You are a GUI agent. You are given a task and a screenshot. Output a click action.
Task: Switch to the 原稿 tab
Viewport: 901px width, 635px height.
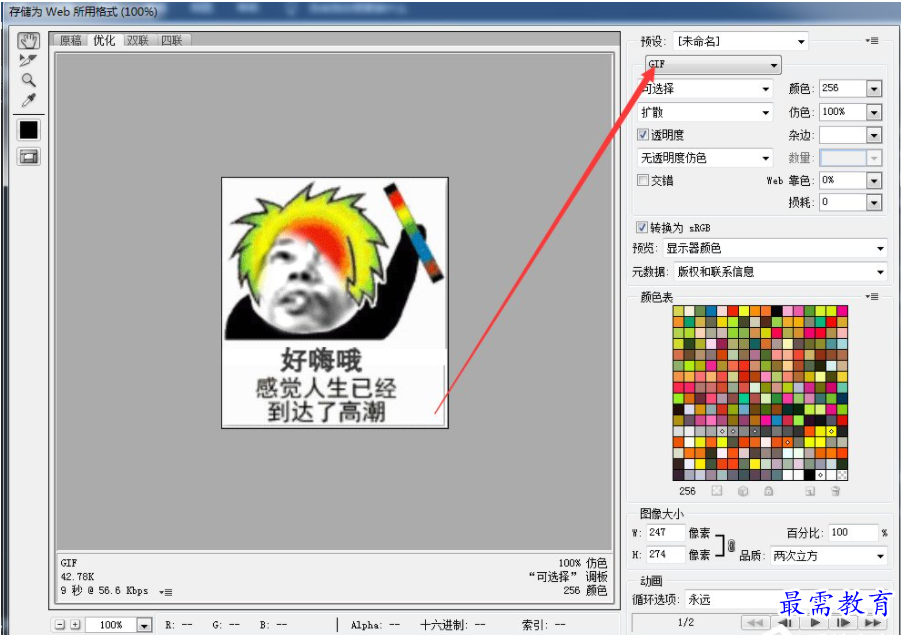(70, 40)
